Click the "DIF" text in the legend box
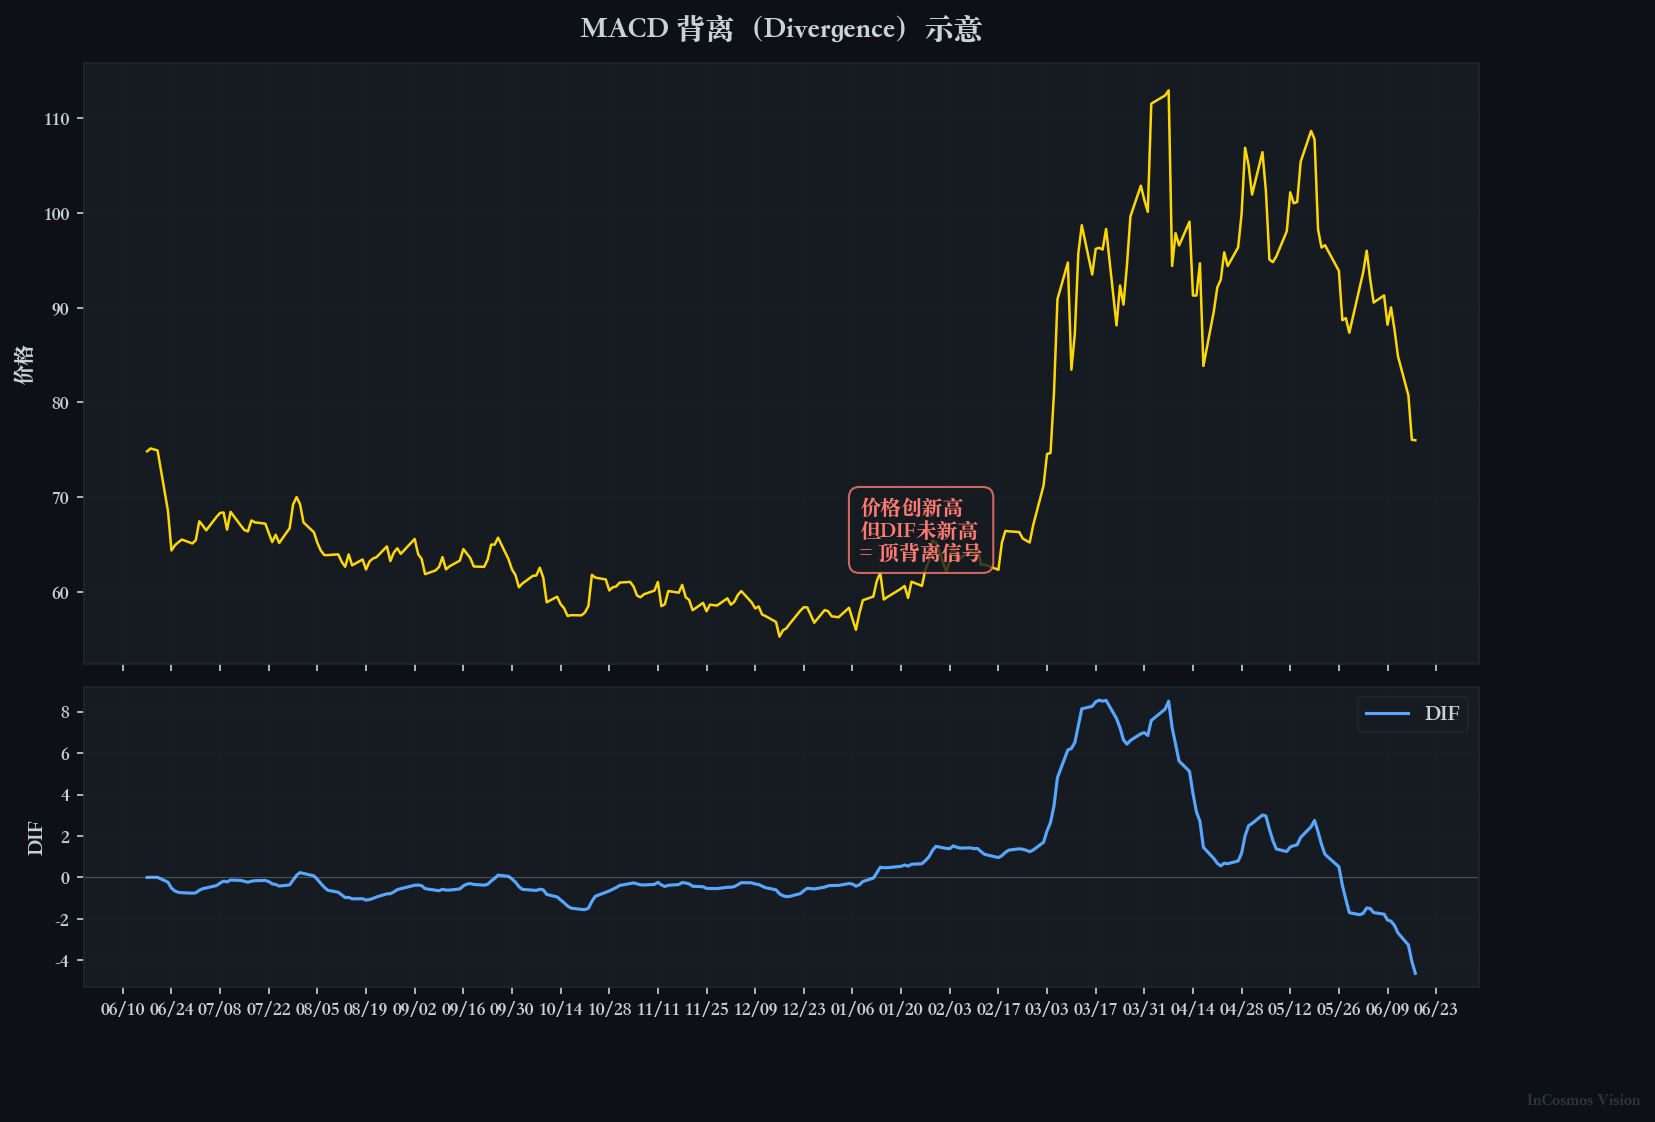Viewport: 1655px width, 1122px height. coord(1442,713)
